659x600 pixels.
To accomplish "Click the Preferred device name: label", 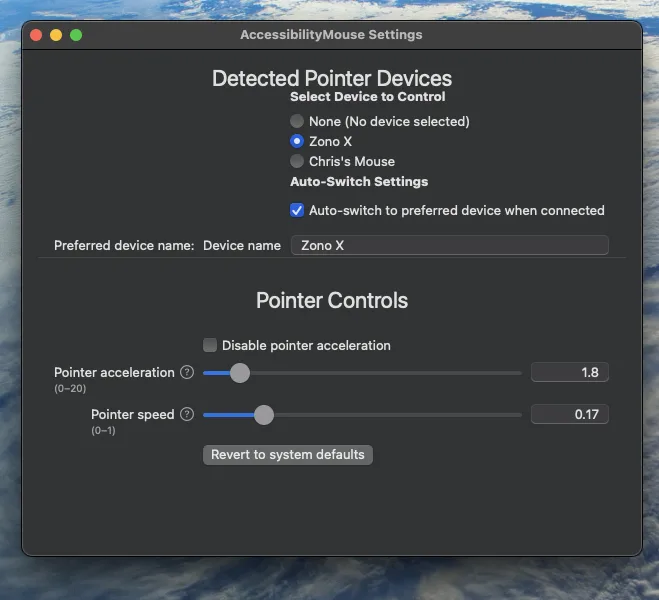I will 124,245.
